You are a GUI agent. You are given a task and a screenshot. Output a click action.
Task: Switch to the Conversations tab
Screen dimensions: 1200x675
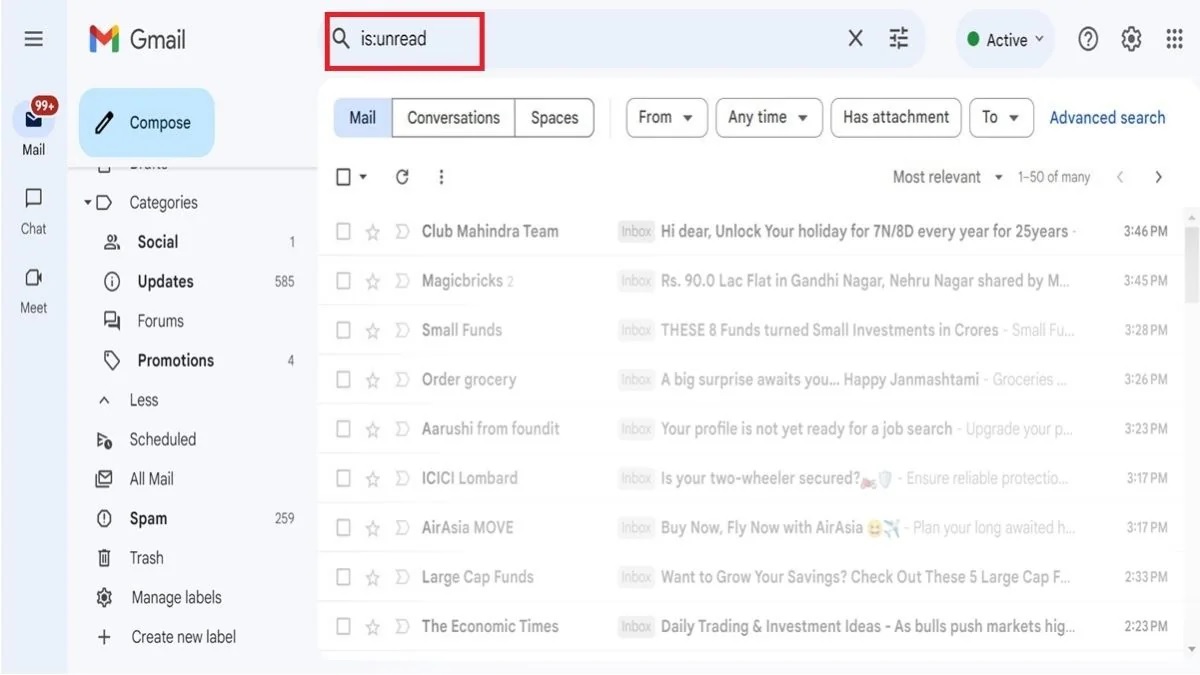point(453,117)
